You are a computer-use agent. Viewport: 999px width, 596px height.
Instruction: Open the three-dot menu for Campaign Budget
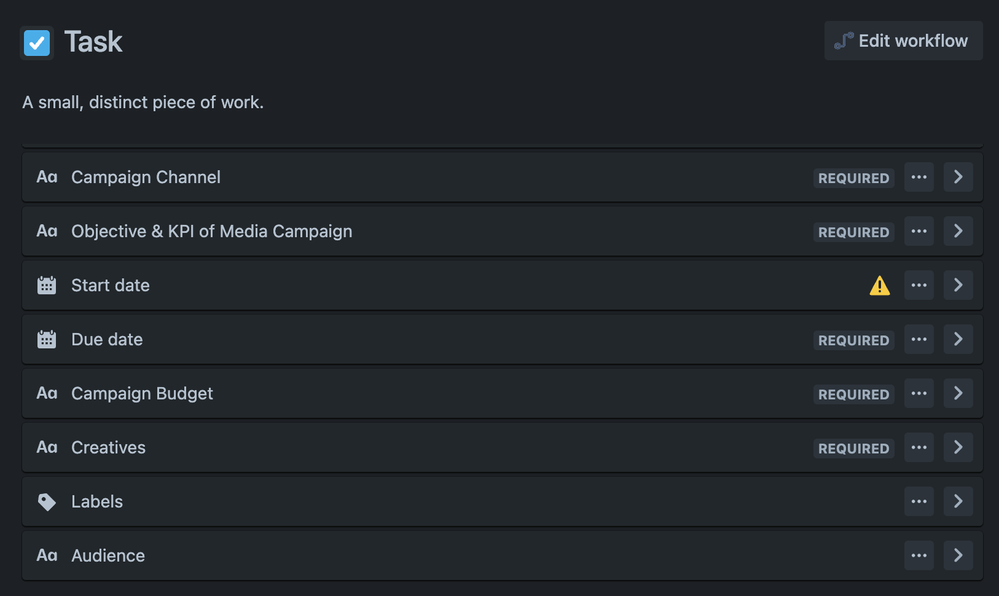tap(919, 393)
